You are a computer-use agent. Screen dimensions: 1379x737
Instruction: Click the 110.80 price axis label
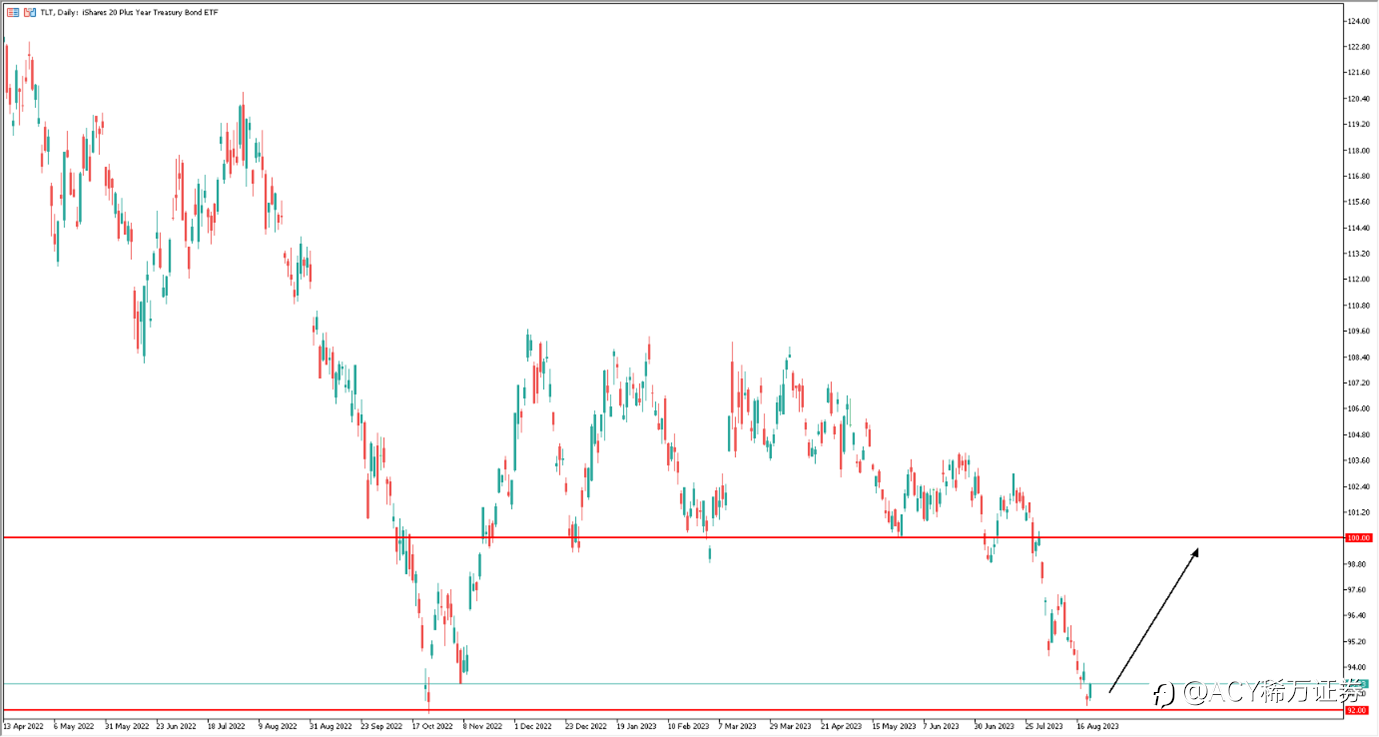(x=1359, y=306)
